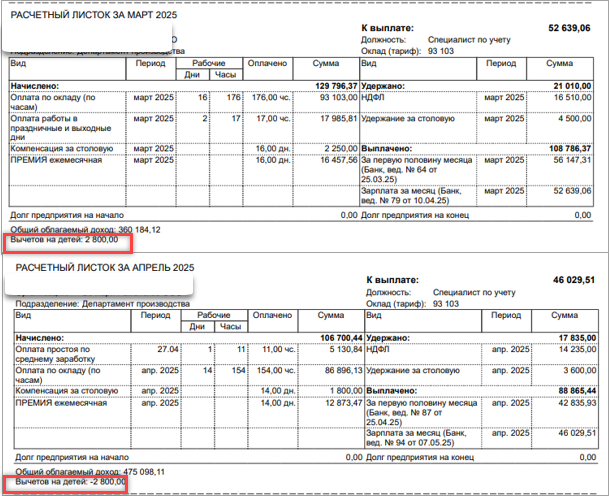Screen dimensions: 609x496
Task: Click 'Вычетов на детей: 2 800,00' in March slip
Action: [64, 239]
